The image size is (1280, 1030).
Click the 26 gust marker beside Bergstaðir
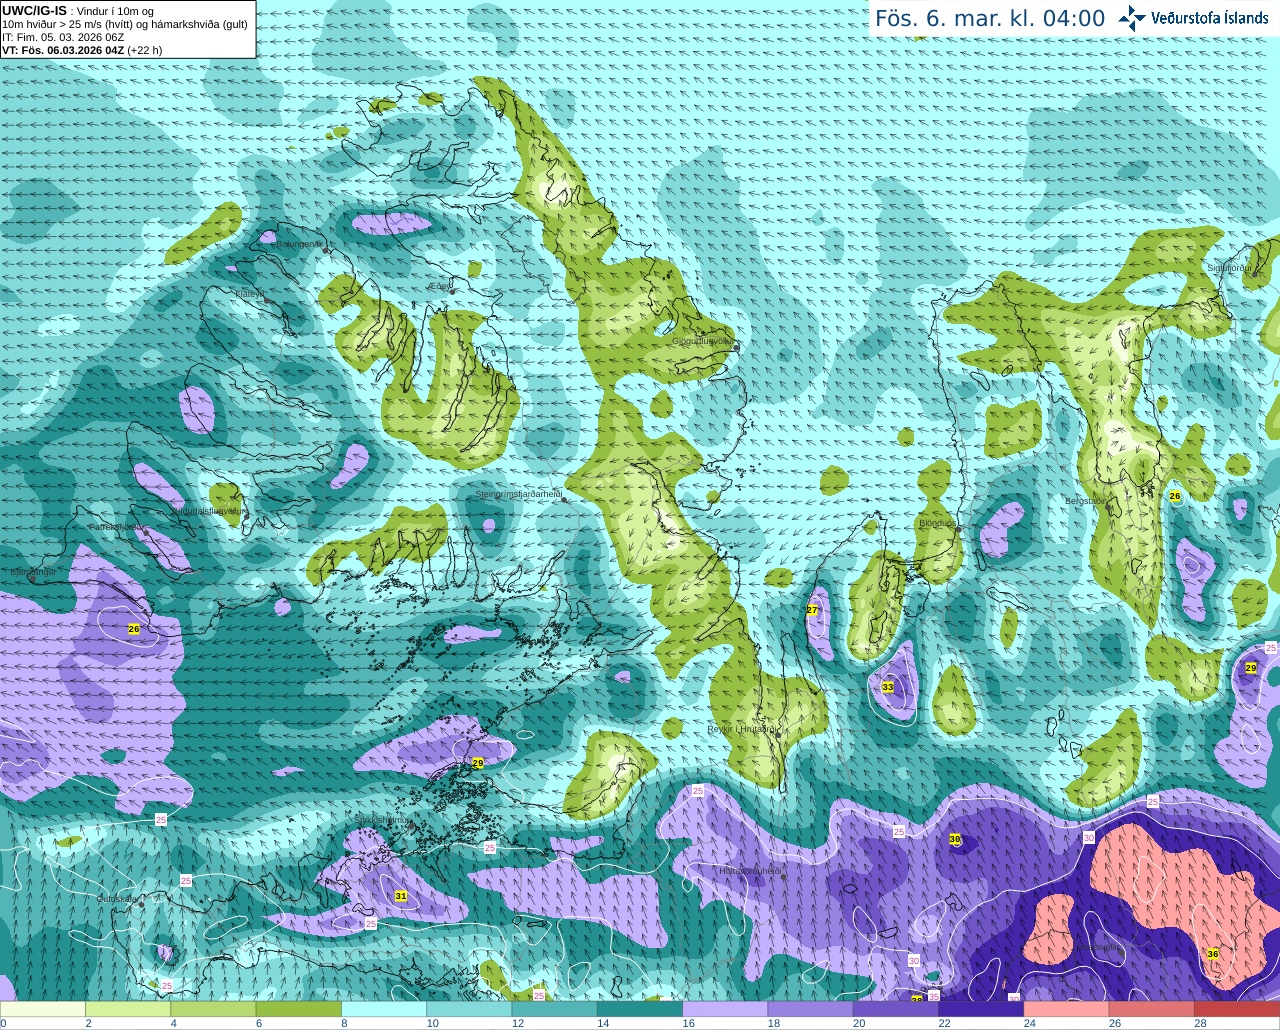pos(1175,496)
